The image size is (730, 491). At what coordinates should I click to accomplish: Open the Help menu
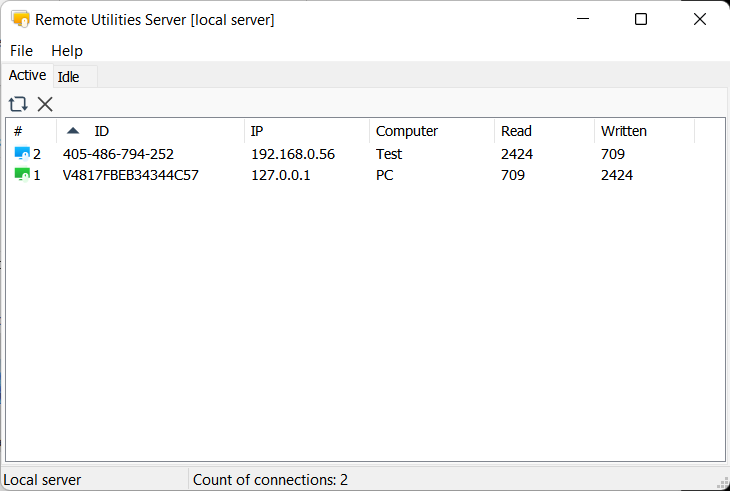coord(67,50)
